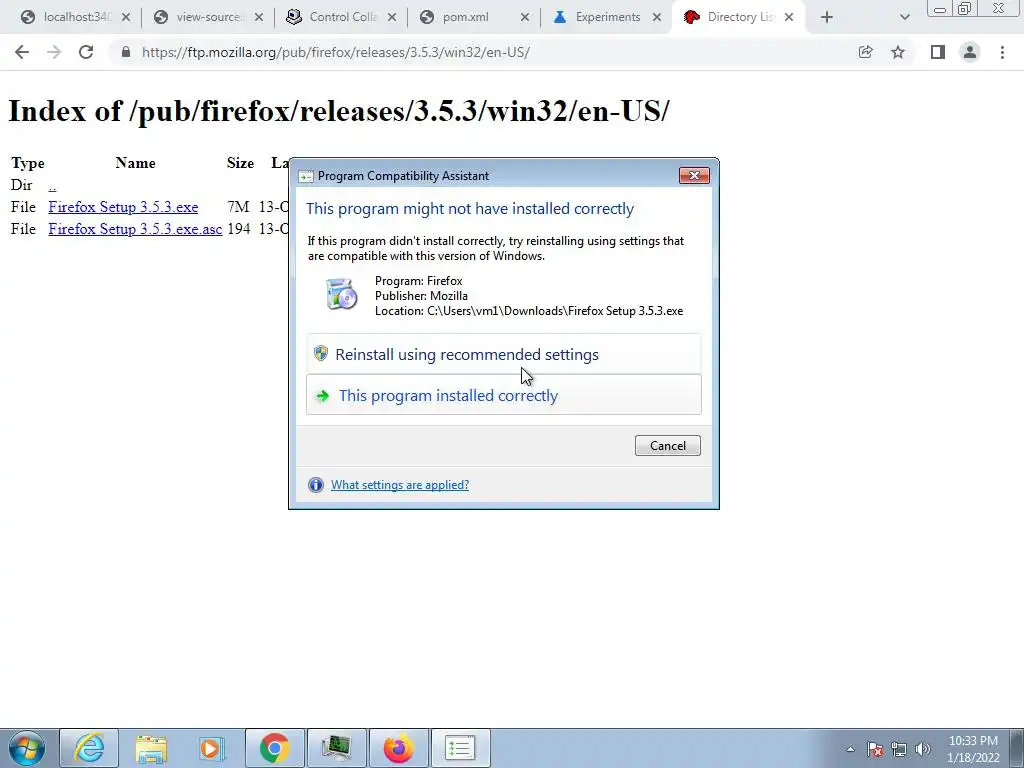
Task: Close the Control Colla tab
Action: [x=392, y=18]
